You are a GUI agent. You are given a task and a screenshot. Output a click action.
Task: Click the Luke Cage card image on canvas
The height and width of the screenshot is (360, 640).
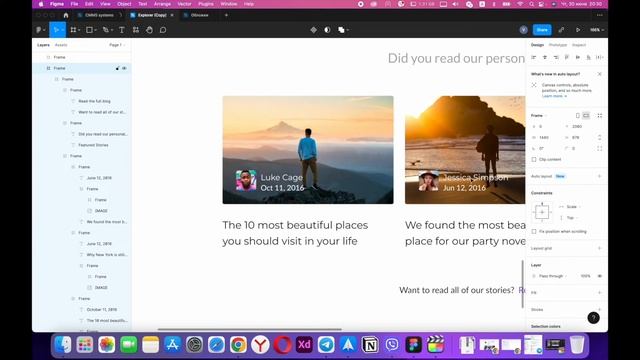[308, 150]
